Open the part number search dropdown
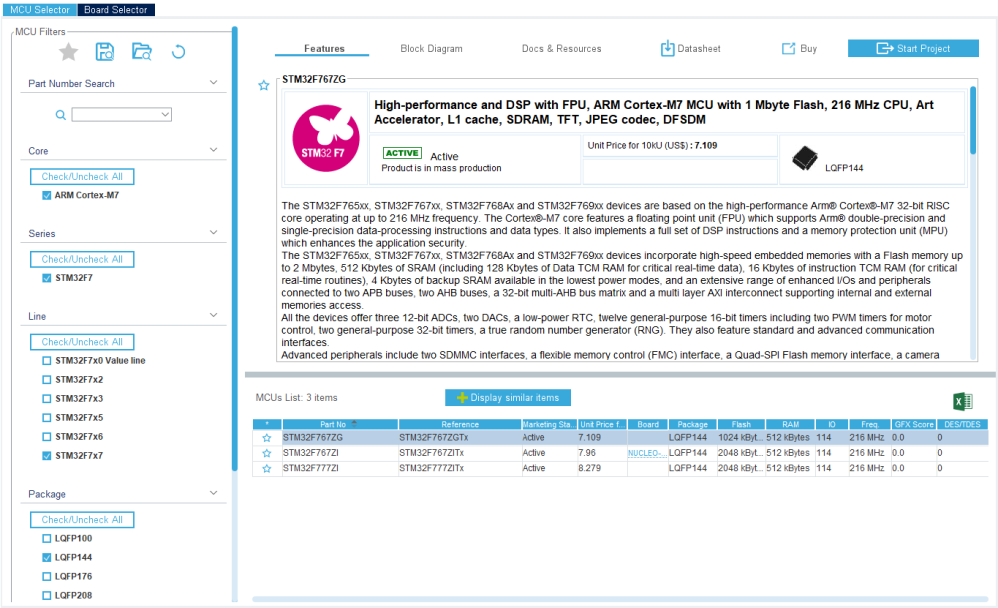This screenshot has height=608, width=998. coord(165,115)
